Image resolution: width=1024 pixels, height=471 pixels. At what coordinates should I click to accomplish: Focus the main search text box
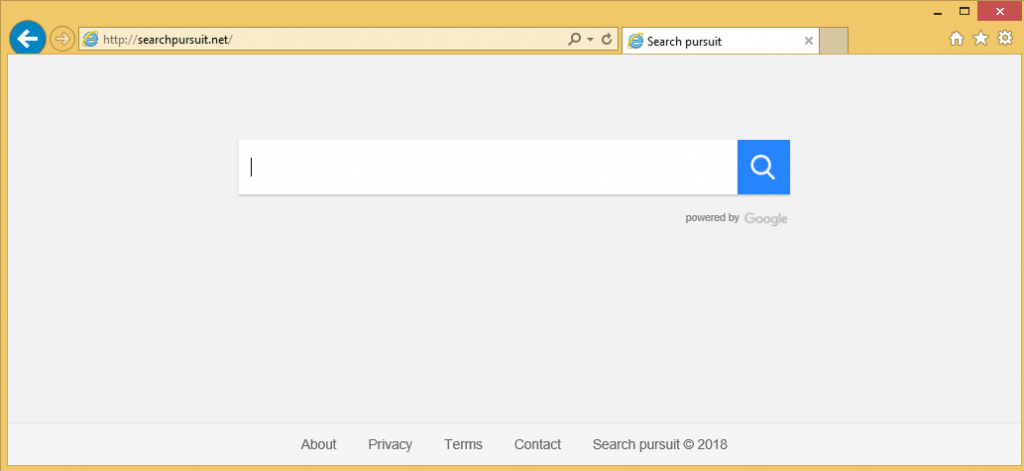point(487,167)
